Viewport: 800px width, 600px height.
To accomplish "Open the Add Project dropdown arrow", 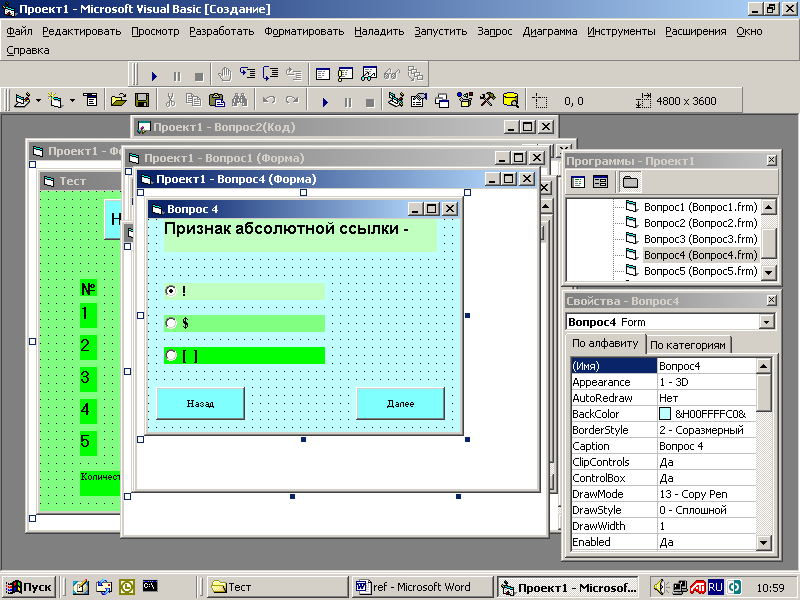I will point(38,101).
